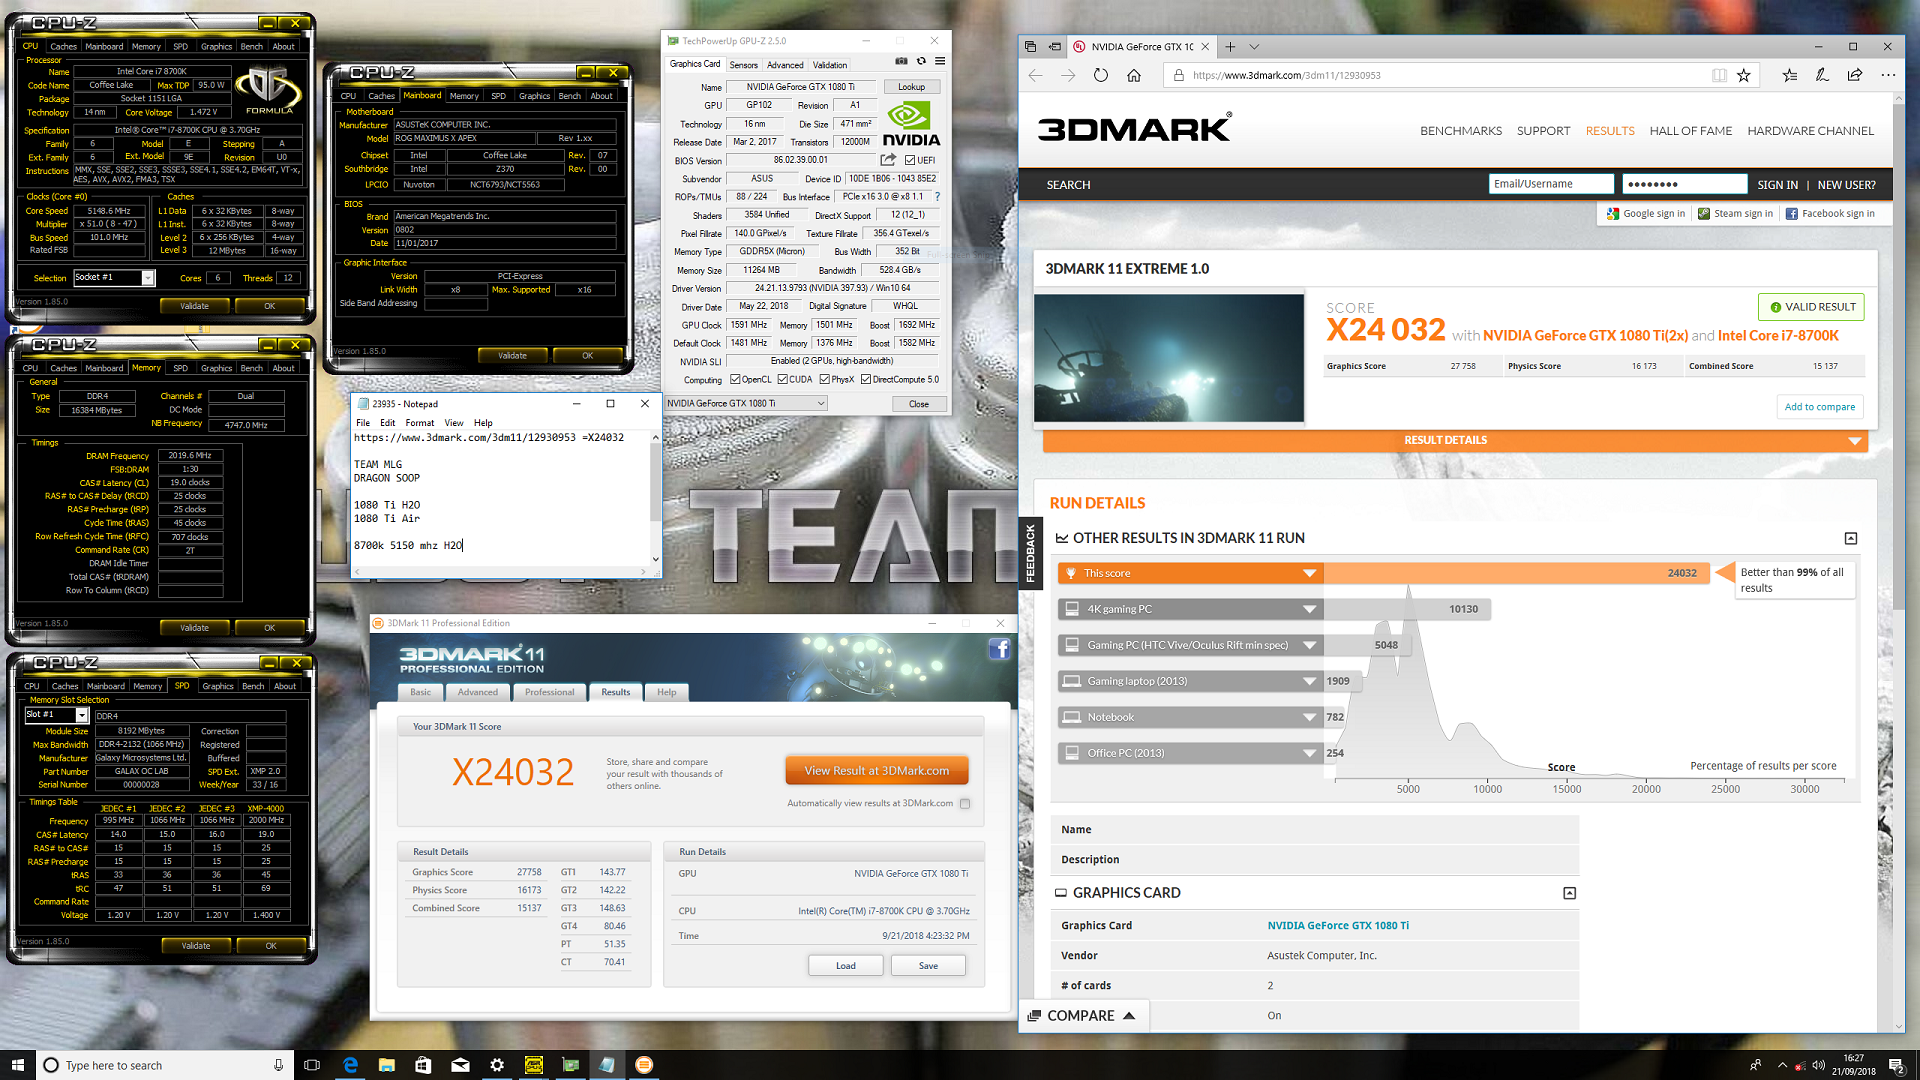
Task: Open the GPU selection dropdown in GPU-Z
Action: pyautogui.click(x=746, y=403)
